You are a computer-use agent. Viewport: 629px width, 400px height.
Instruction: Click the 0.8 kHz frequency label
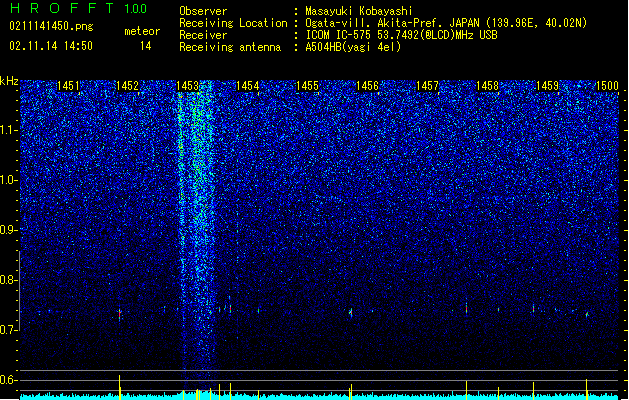(x=9, y=280)
